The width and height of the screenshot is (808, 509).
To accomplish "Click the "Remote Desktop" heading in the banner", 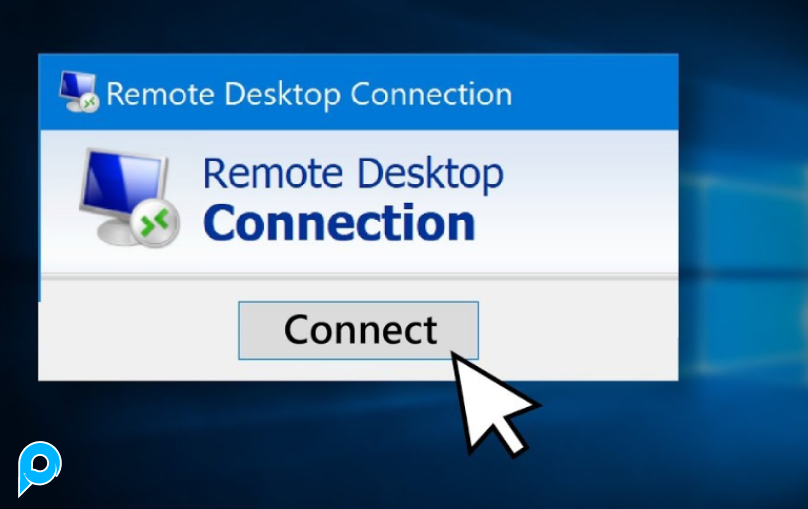I will tap(354, 174).
